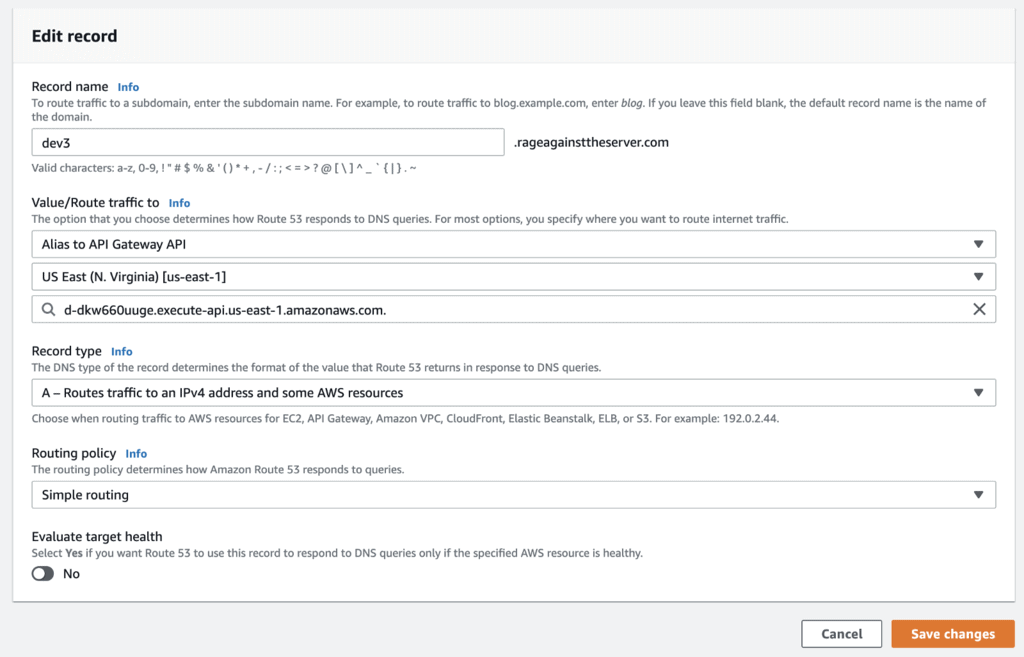Click into the dev3 record name field
Viewport: 1024px width, 657px height.
click(x=267, y=142)
